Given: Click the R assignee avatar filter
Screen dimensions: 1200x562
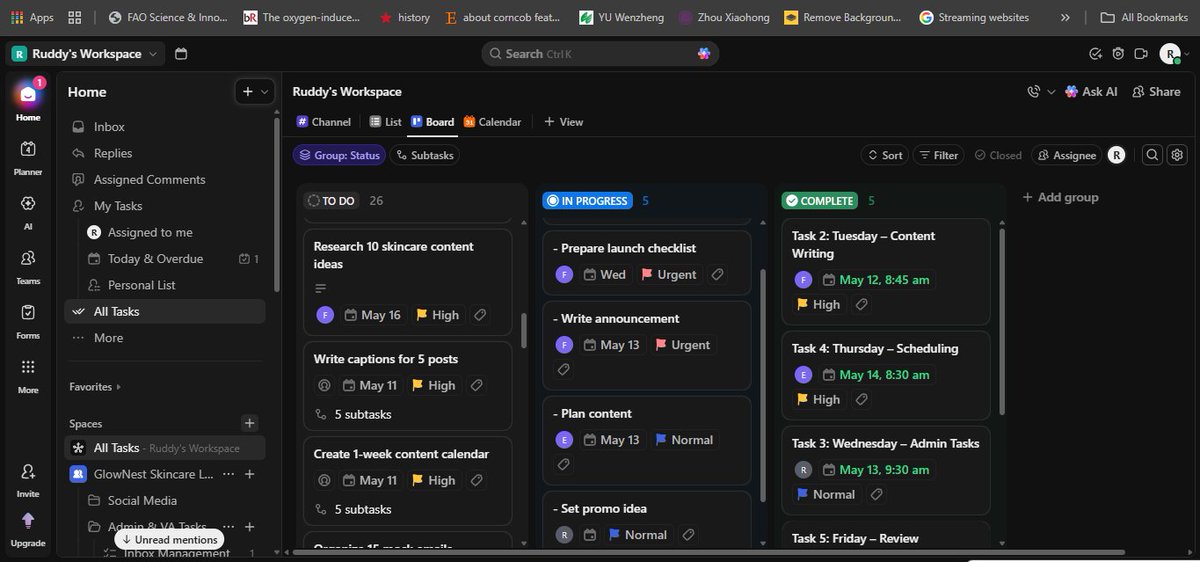Looking at the screenshot, I should [x=1117, y=155].
